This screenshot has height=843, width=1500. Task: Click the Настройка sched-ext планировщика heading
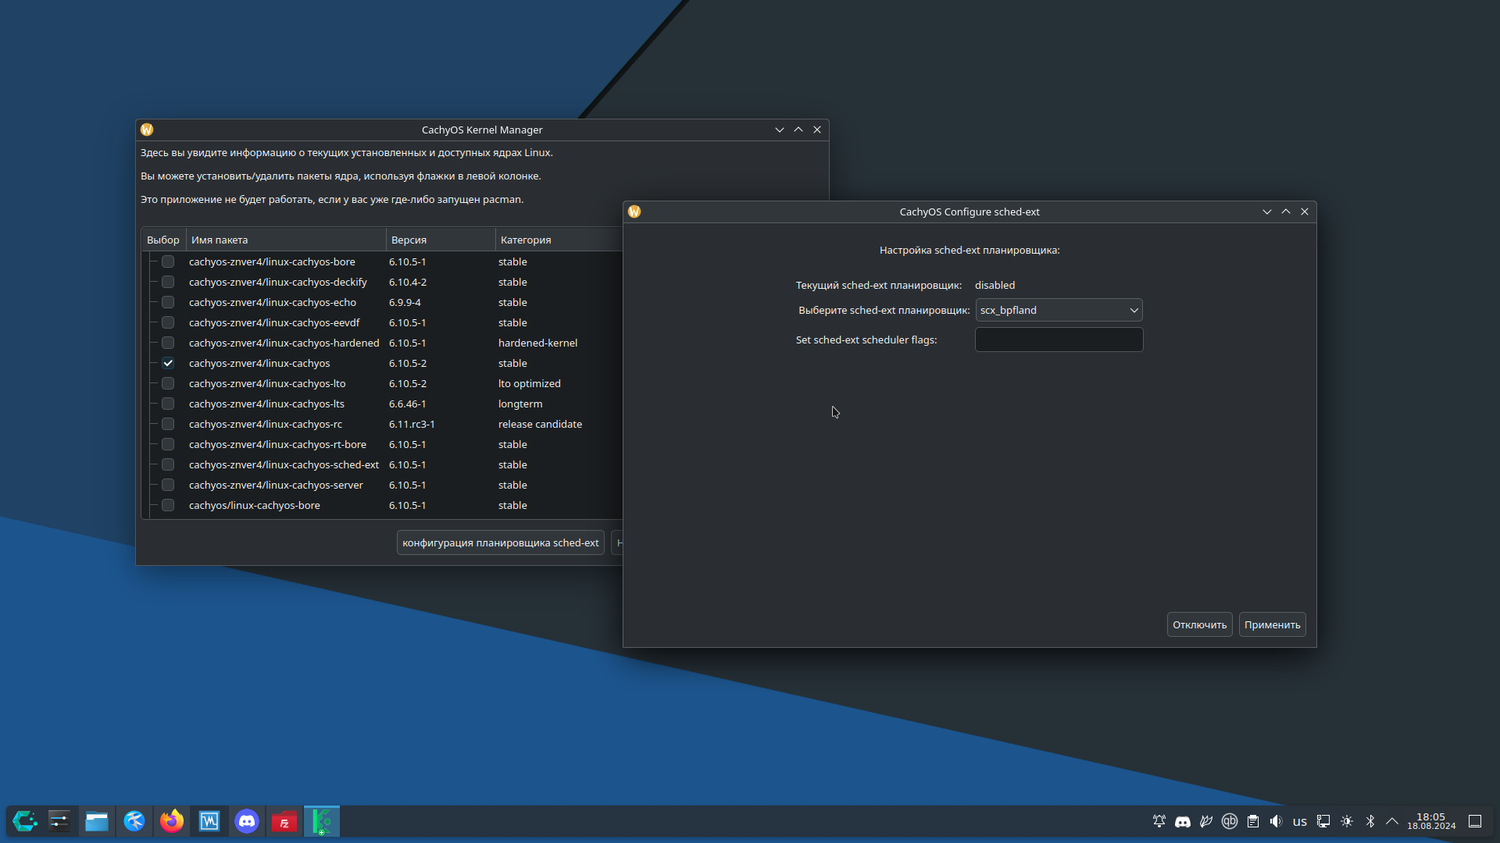click(970, 250)
